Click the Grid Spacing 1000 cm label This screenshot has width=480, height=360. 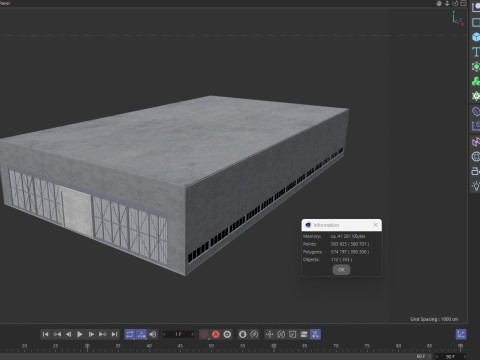click(434, 319)
